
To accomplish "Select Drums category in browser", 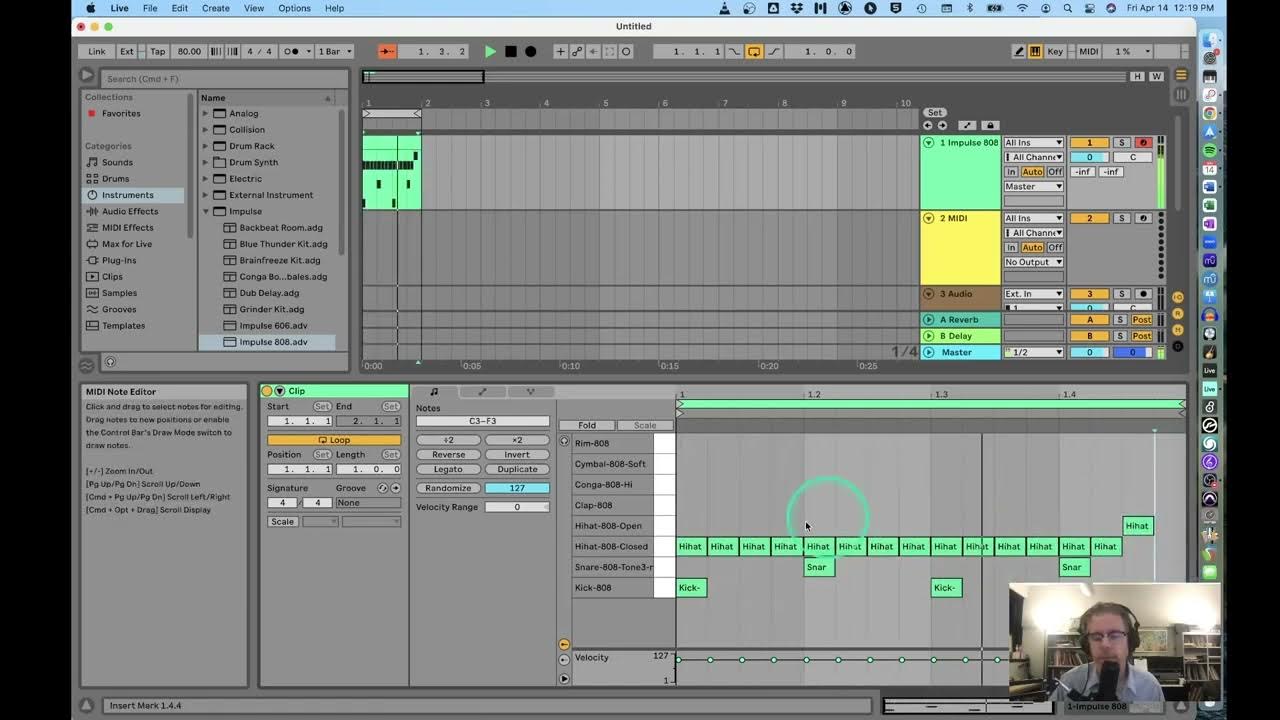I will pyautogui.click(x=116, y=178).
